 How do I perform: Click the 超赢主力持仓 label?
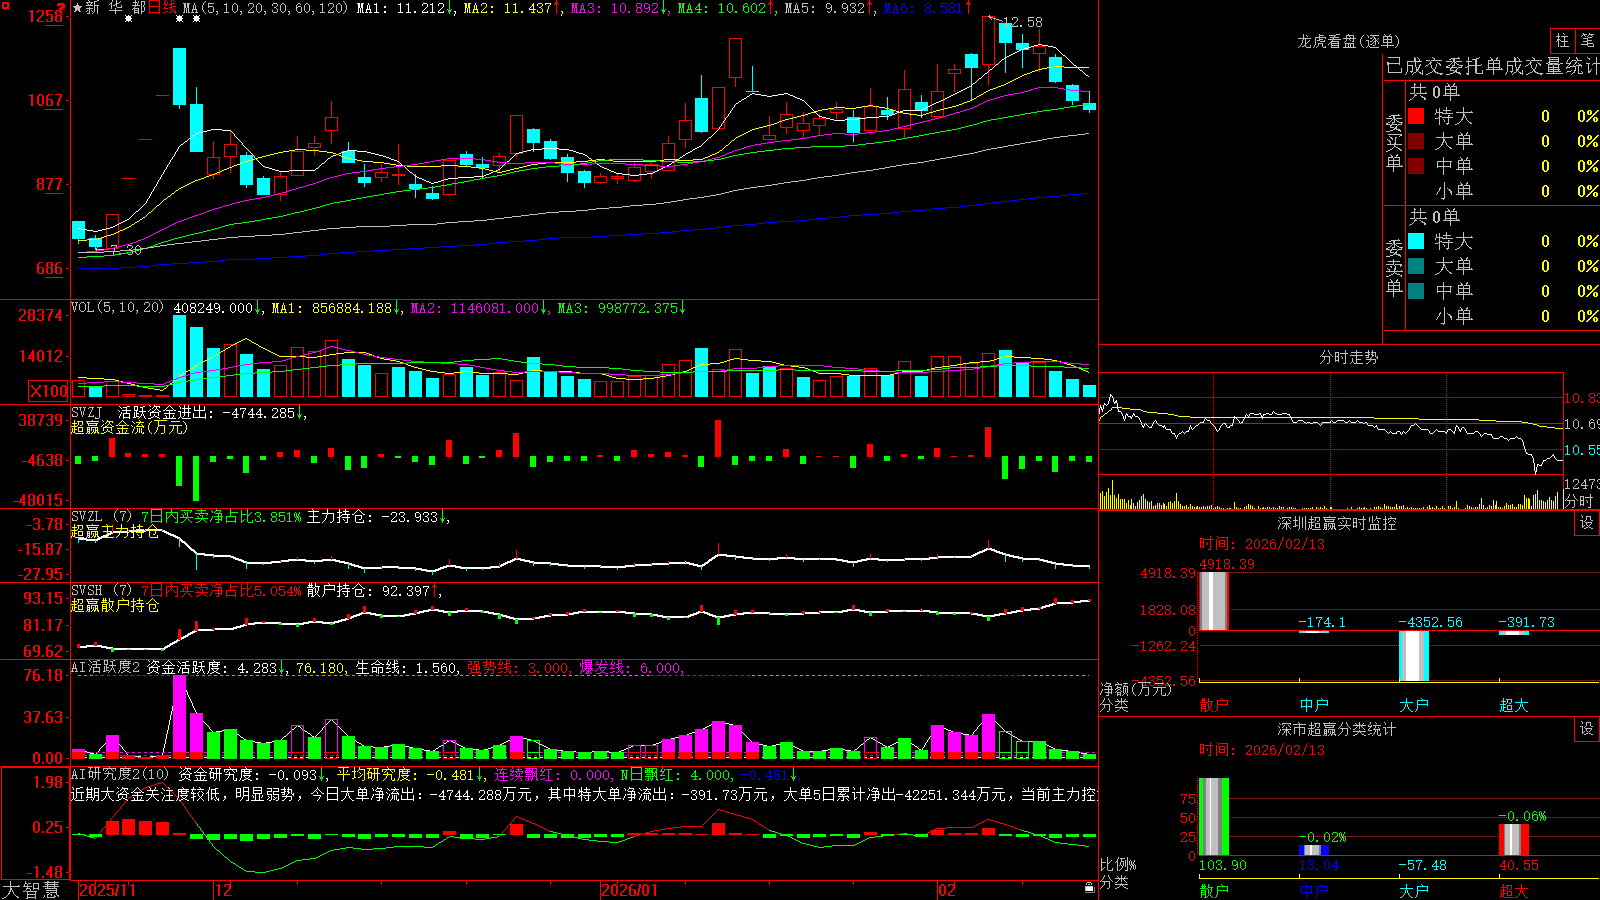115,531
